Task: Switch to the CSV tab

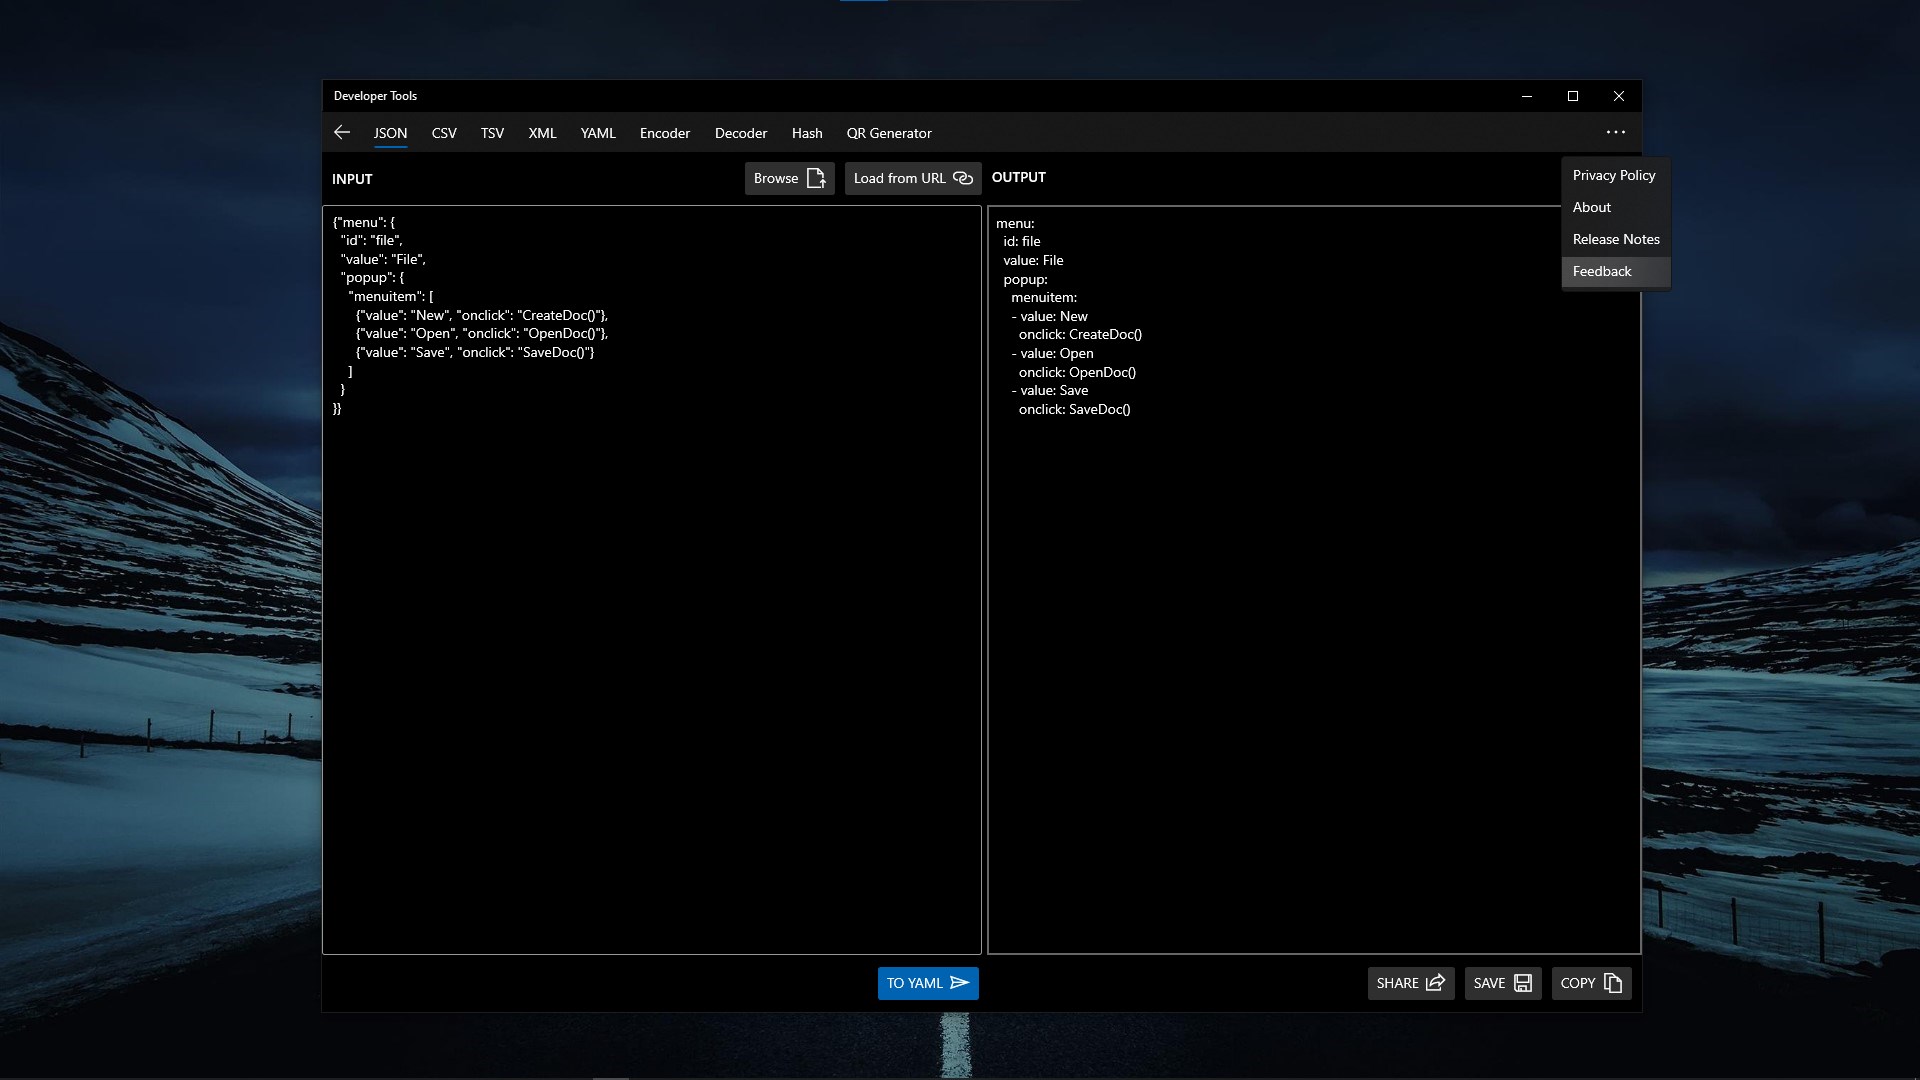Action: pyautogui.click(x=444, y=133)
